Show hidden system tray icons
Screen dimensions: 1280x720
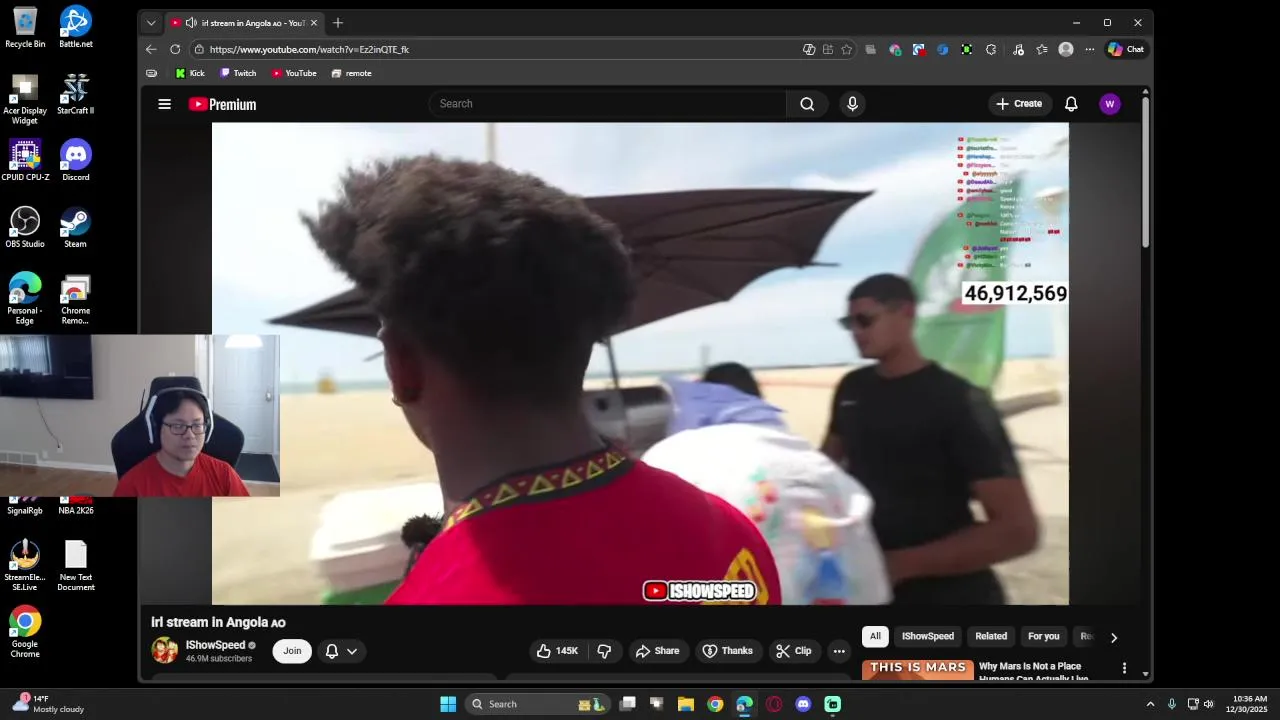[x=1150, y=704]
